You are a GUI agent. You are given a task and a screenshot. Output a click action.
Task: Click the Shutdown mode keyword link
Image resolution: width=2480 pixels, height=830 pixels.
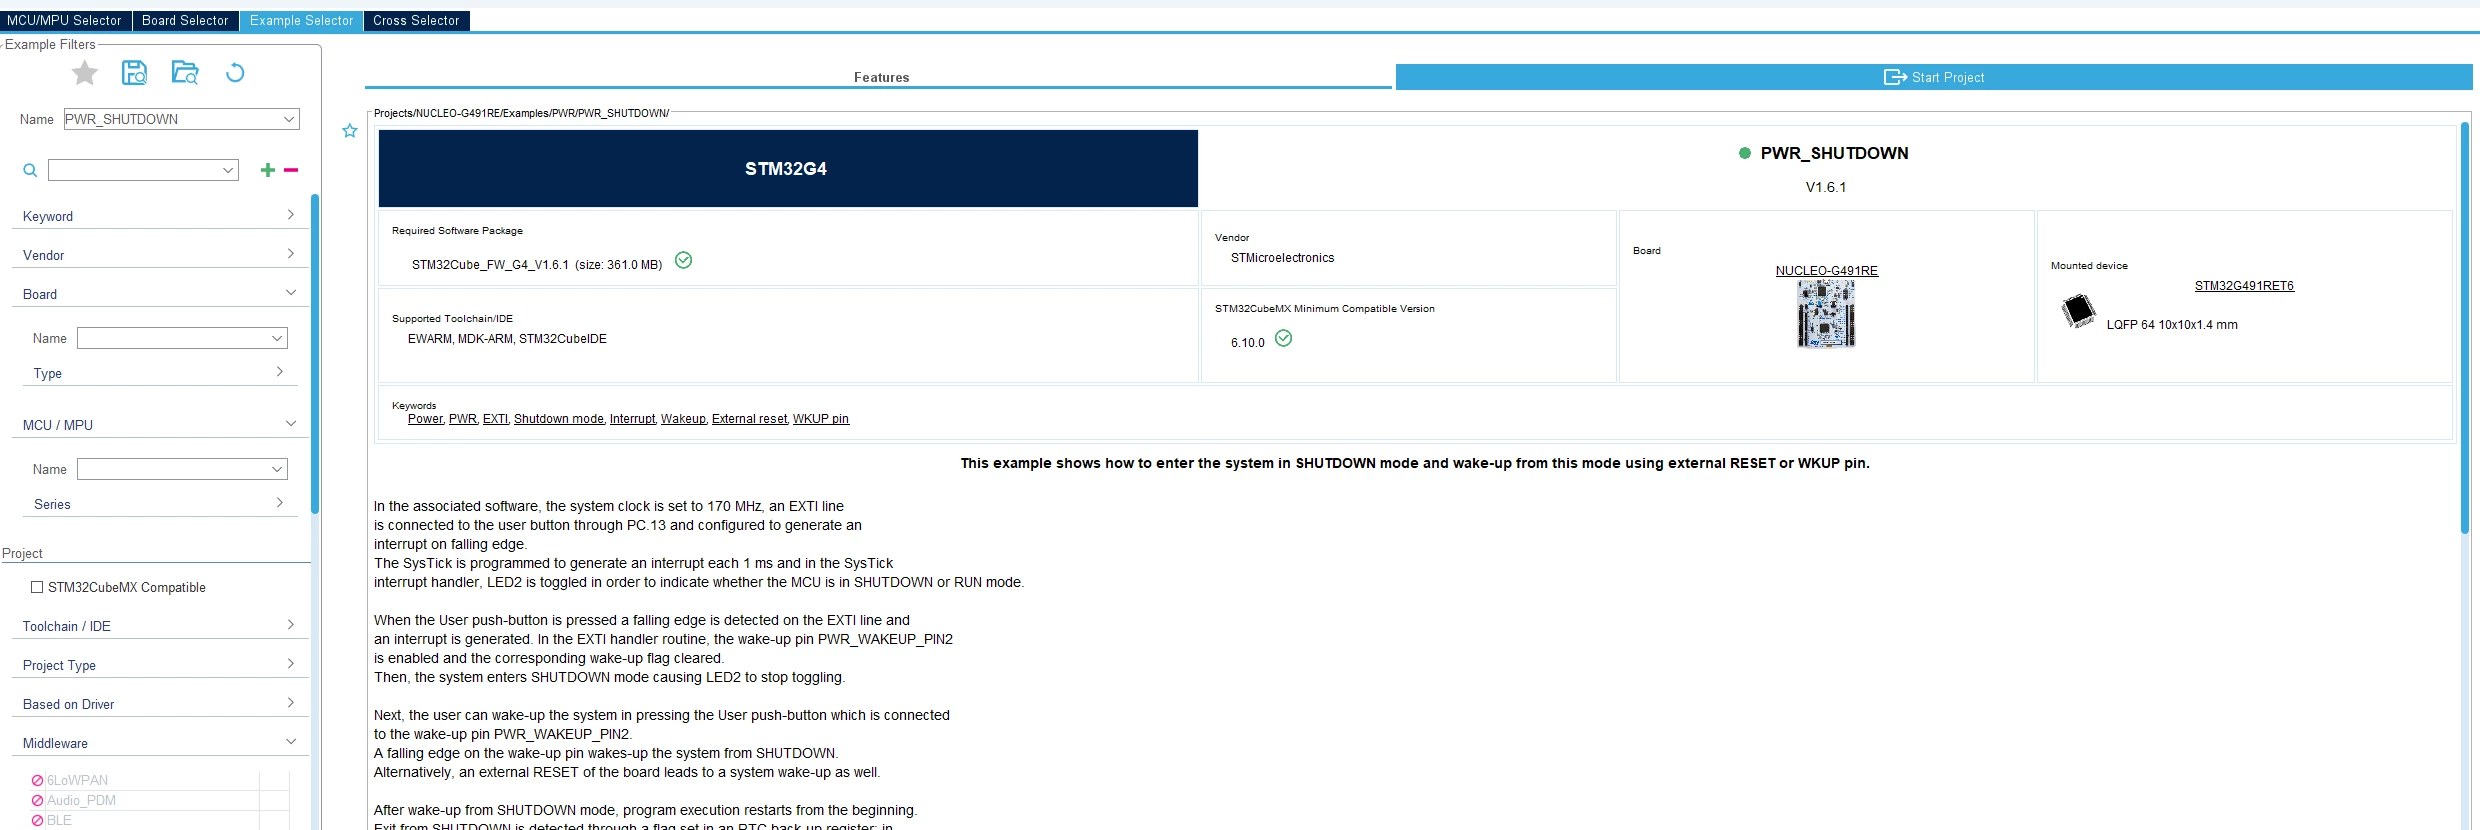(559, 419)
